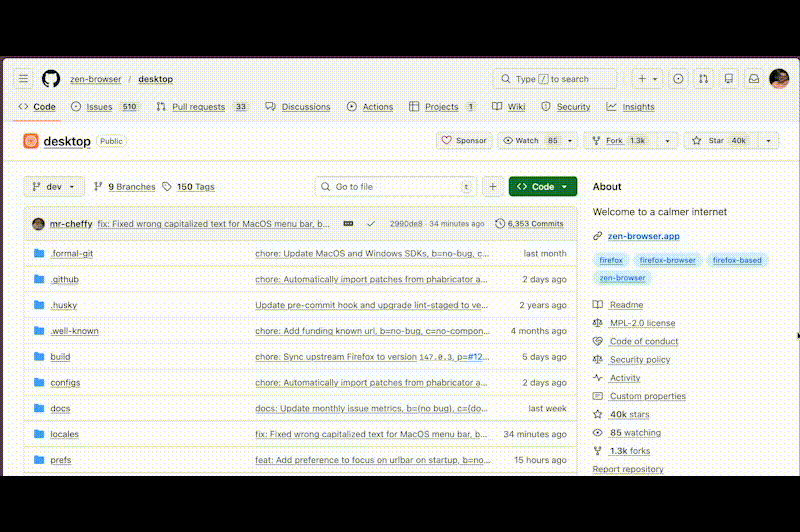The image size is (800, 532).
Task: Open the Activity link in About
Action: pyautogui.click(x=625, y=378)
